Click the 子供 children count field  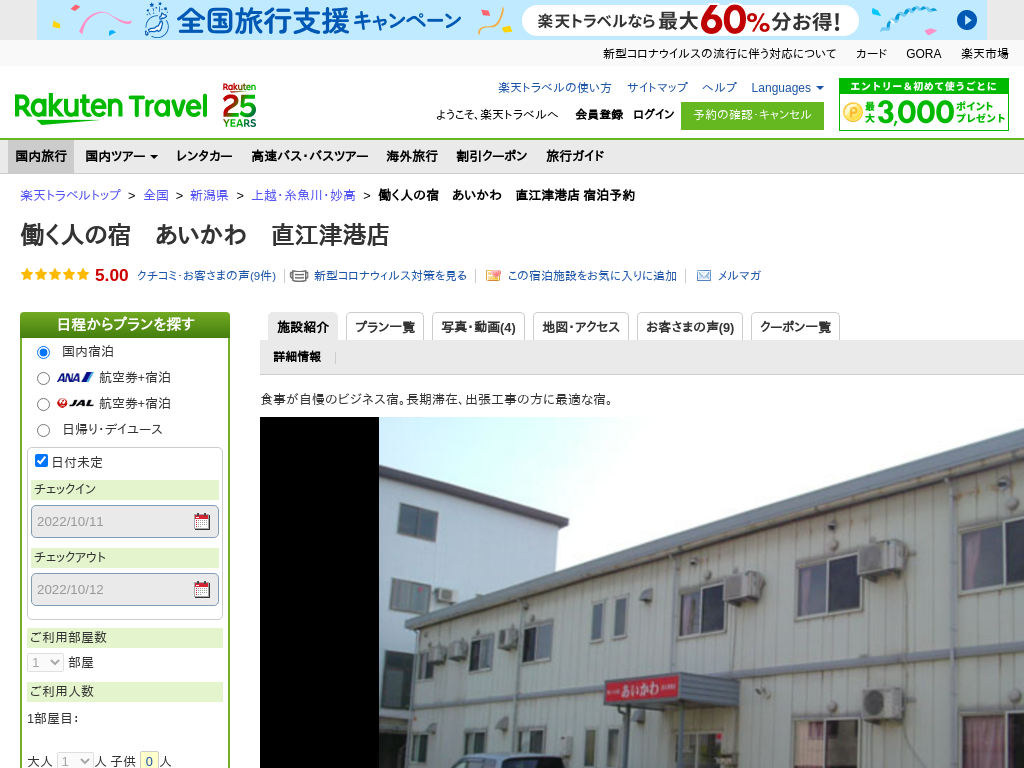[150, 761]
